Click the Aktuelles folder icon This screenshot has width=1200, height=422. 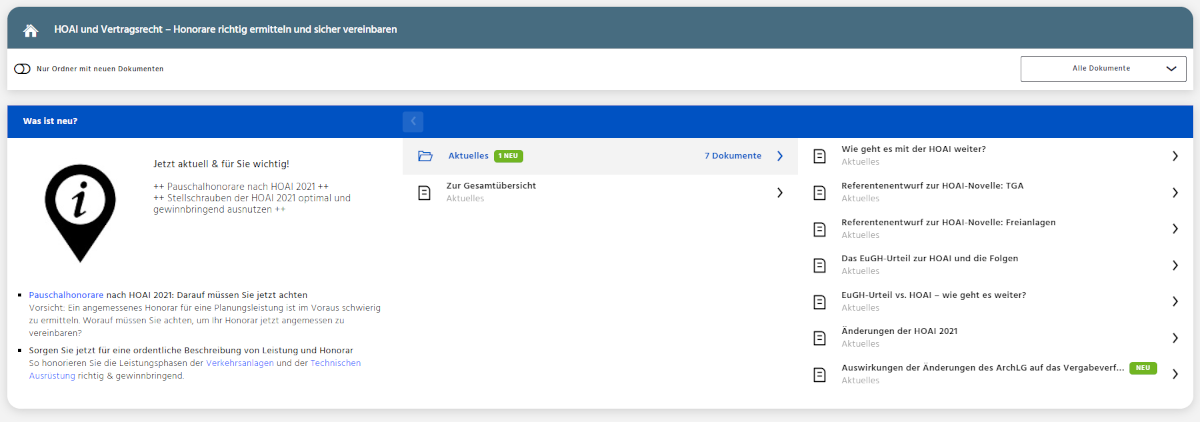(424, 156)
